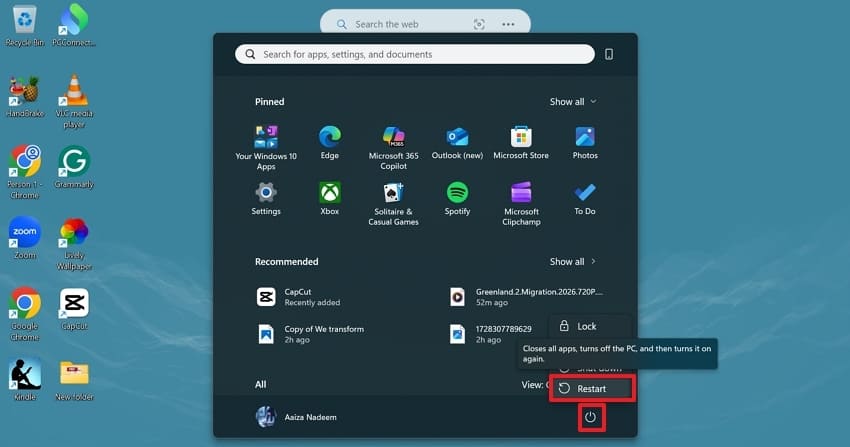Open Zoom desktop icon
Screen dimensions: 850x447
click(25, 238)
